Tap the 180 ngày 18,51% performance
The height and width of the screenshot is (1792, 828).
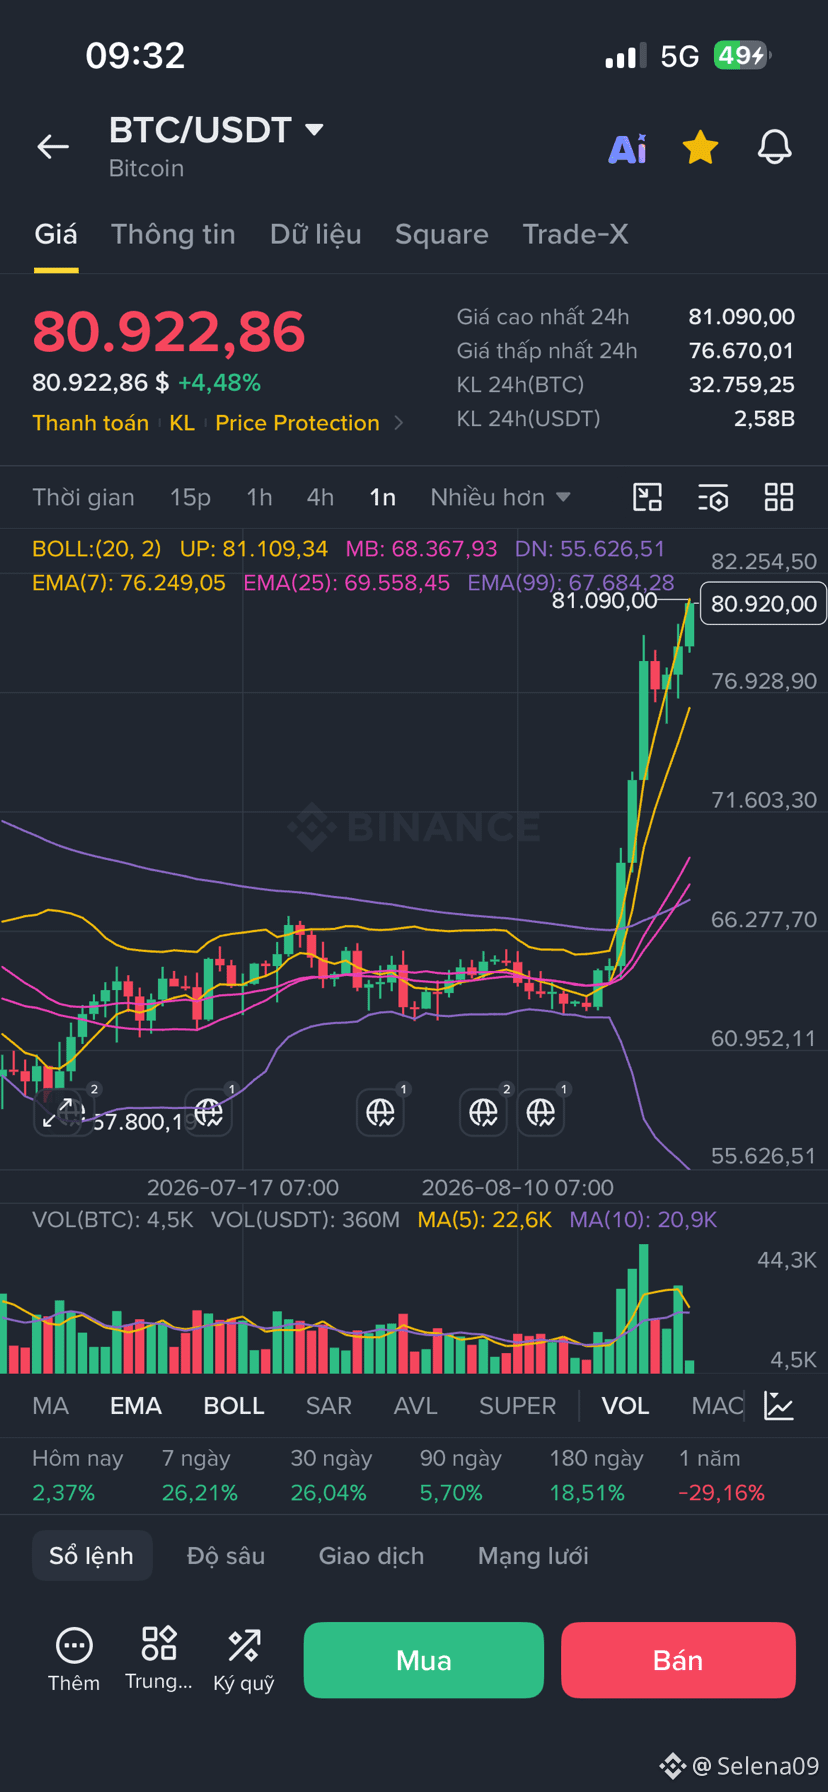coord(597,1476)
